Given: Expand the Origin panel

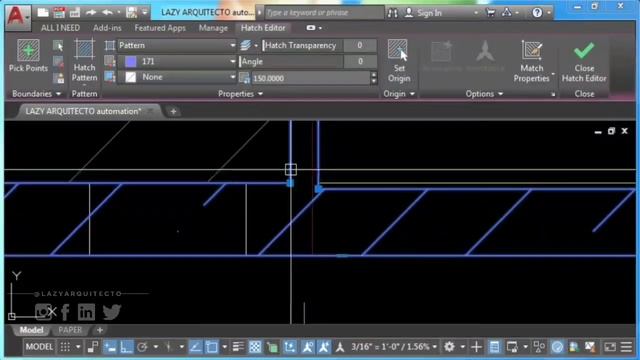Looking at the screenshot, I should (399, 94).
